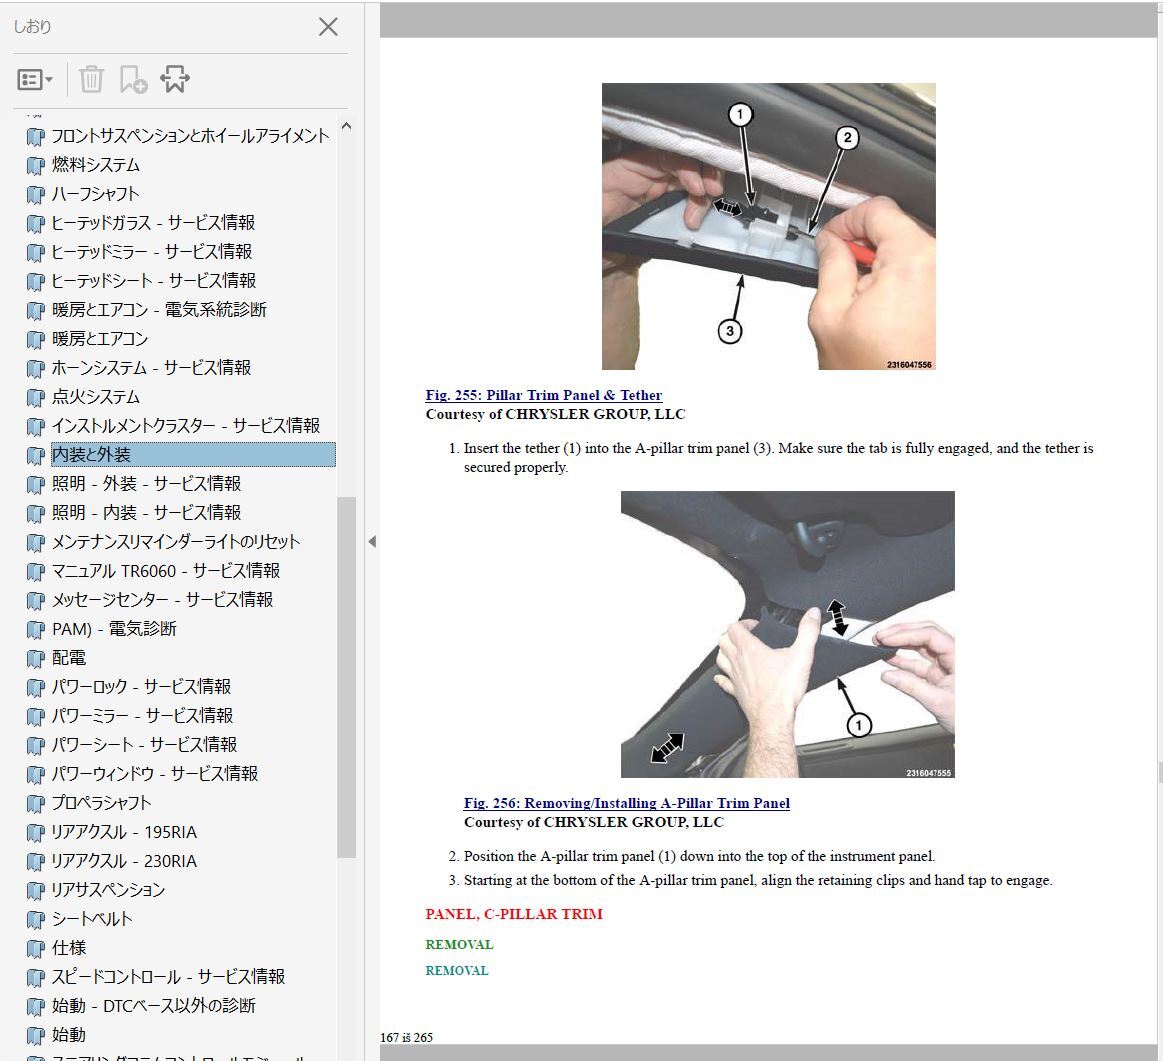Open Fig. 256: Removing/Installing A-Pillar Trim Panel link
The height and width of the screenshot is (1061, 1163).
click(627, 803)
